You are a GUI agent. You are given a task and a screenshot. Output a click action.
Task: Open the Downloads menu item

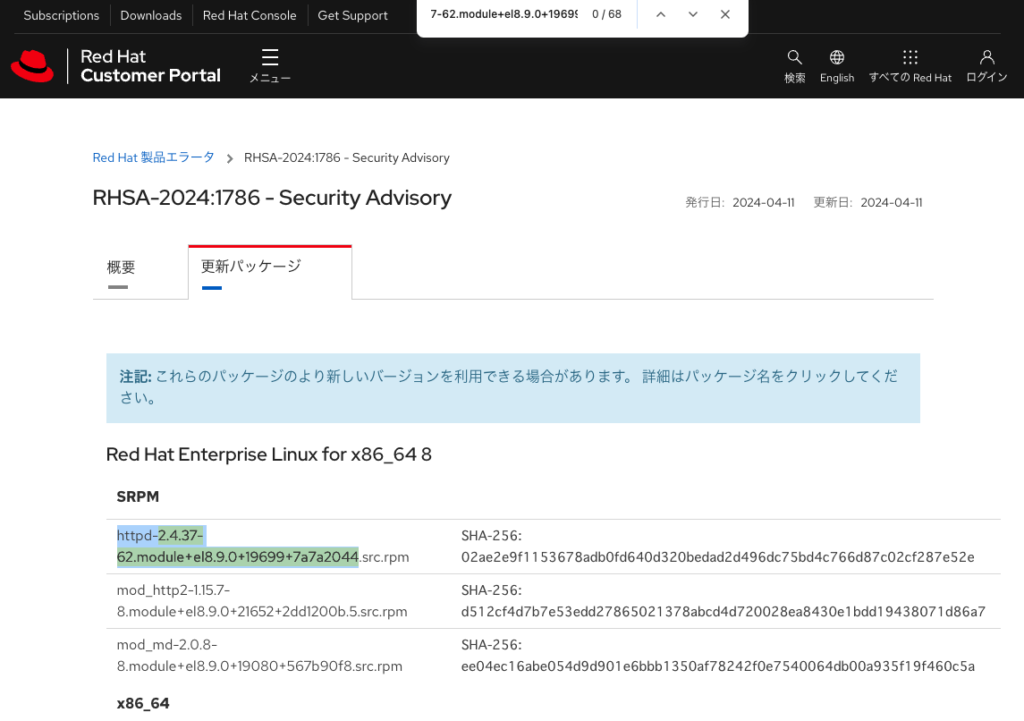[x=150, y=15]
